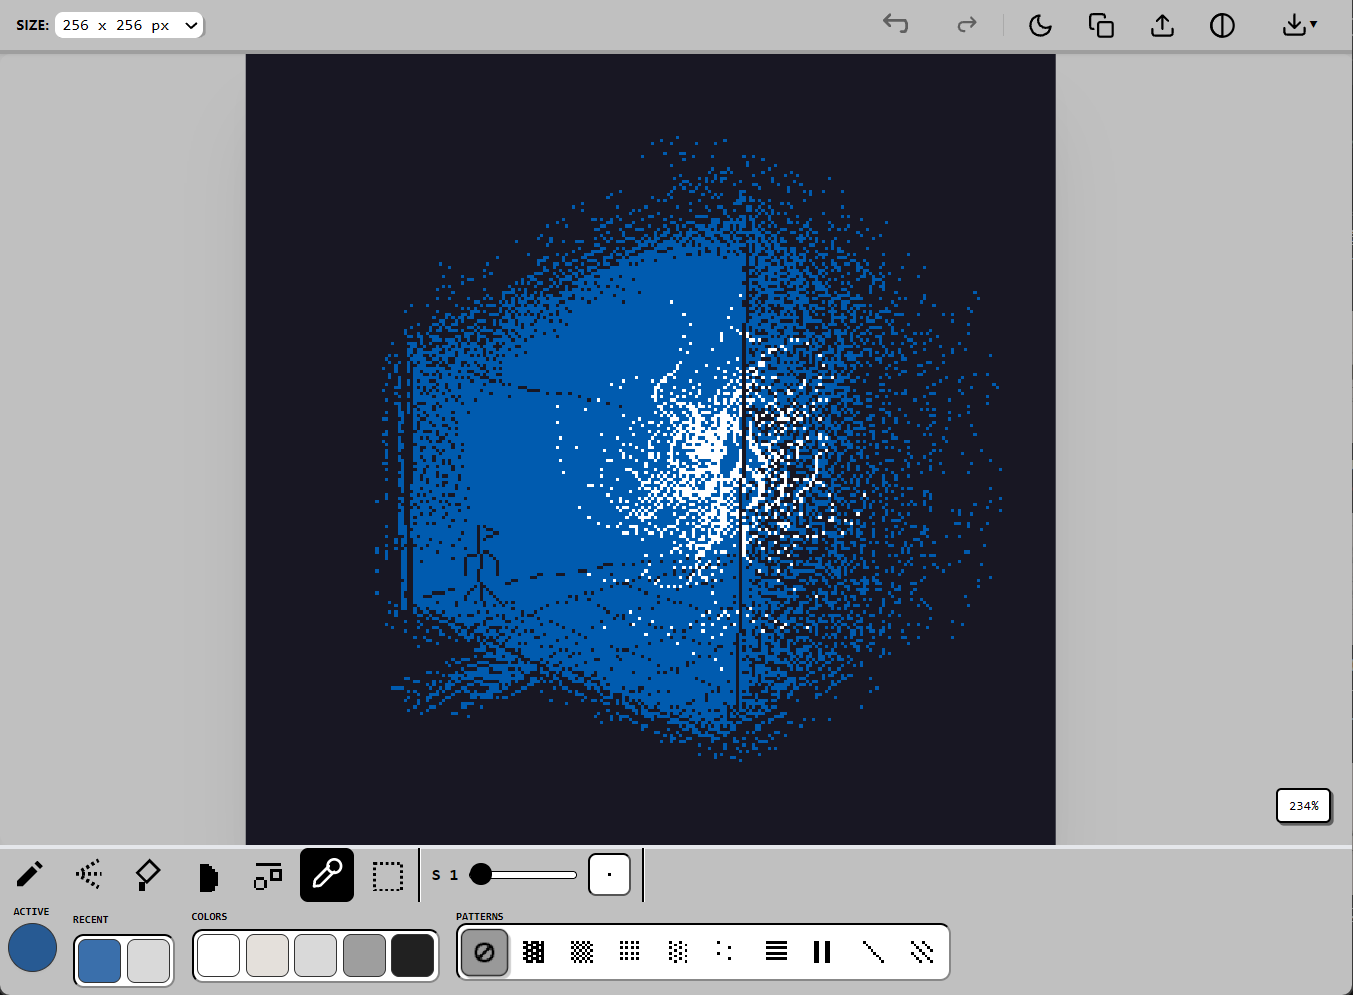This screenshot has width=1353, height=995.
Task: Select the checkerboard pattern
Action: (582, 952)
